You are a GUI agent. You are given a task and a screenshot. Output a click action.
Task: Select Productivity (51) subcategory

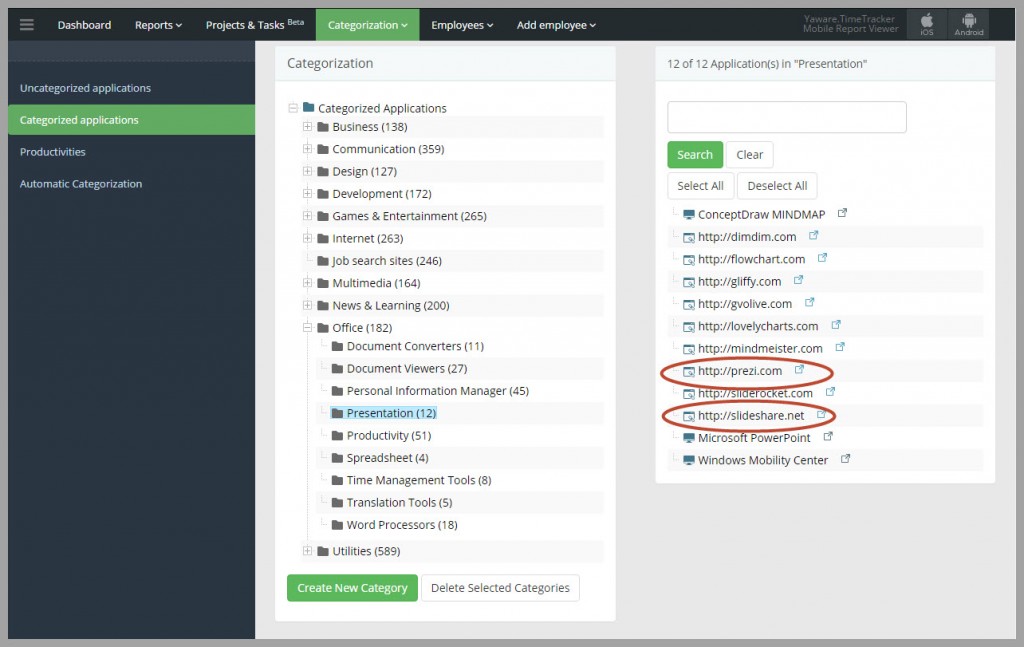[x=389, y=435]
